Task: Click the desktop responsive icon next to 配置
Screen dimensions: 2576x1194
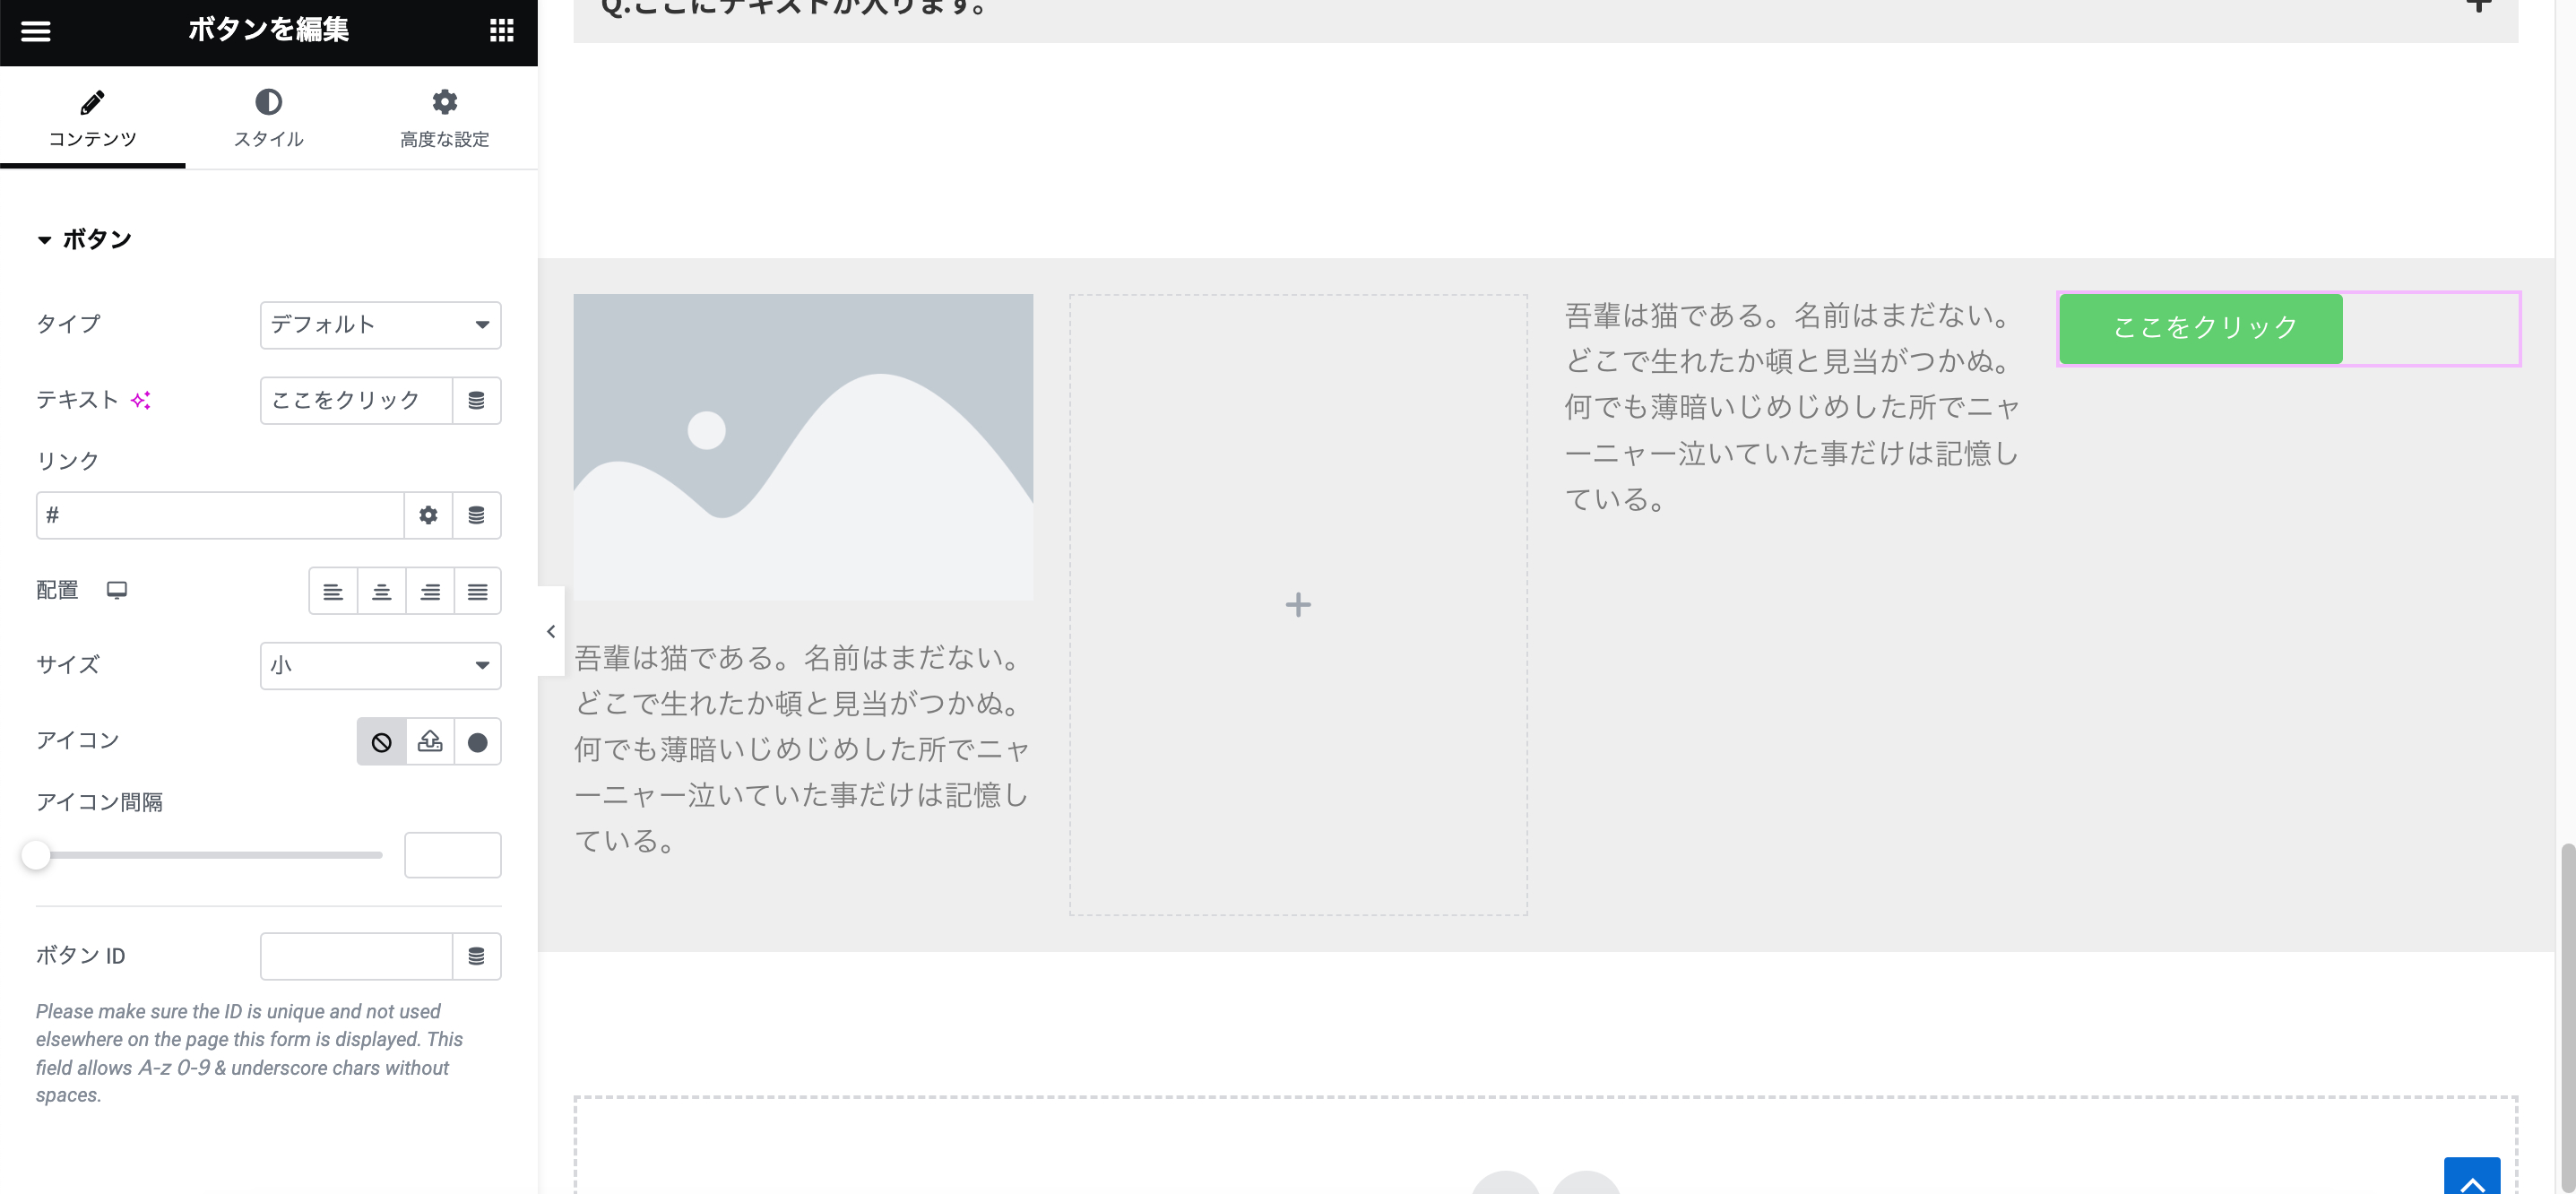Action: click(117, 590)
